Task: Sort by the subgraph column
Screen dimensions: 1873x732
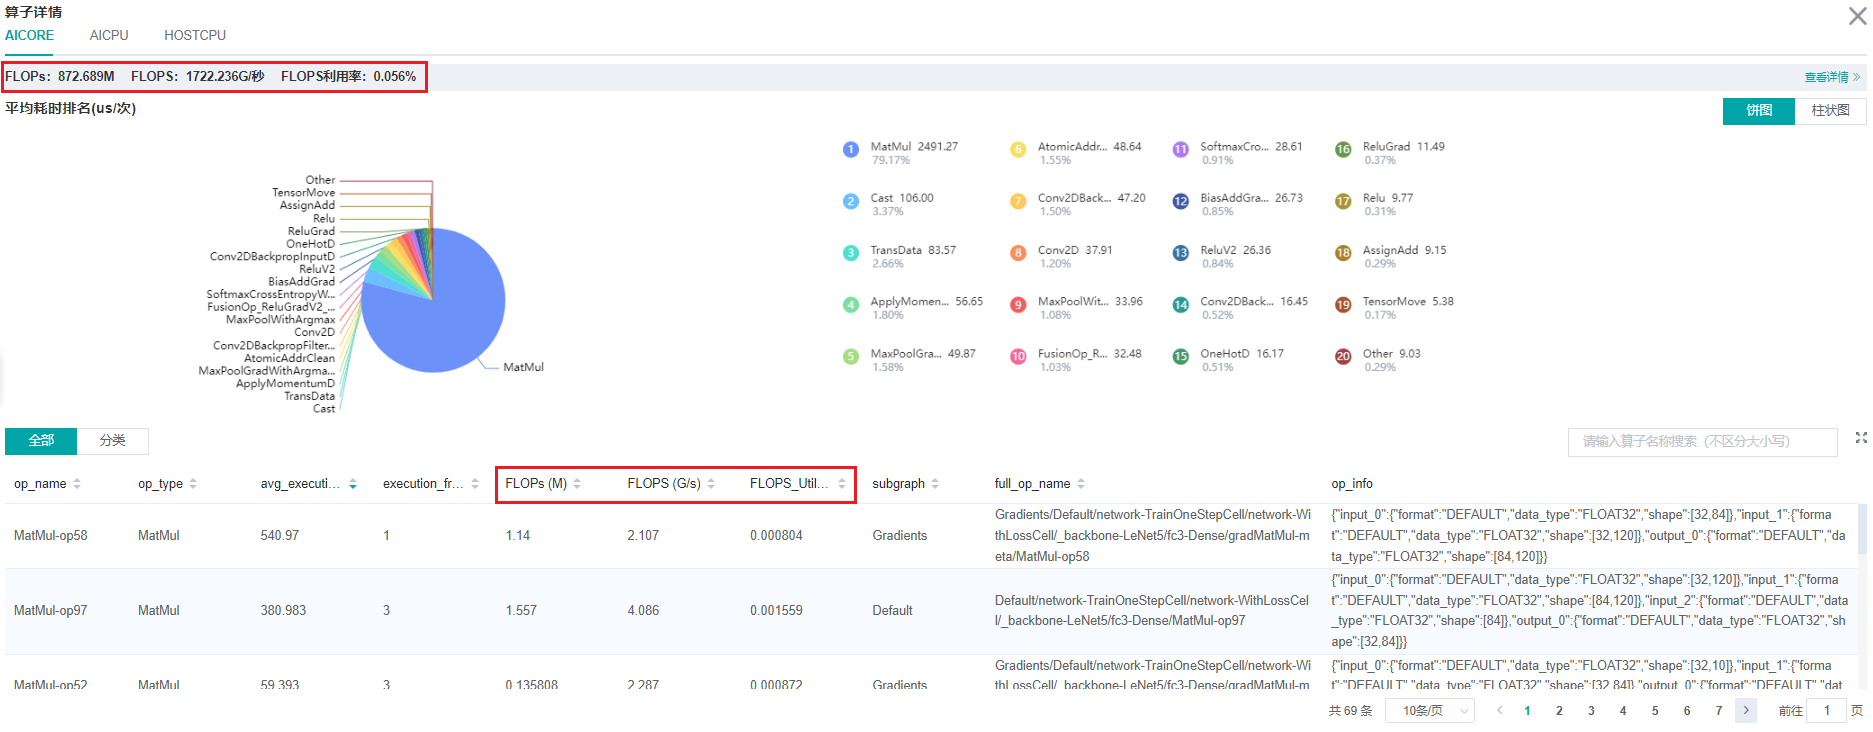Action: (935, 484)
